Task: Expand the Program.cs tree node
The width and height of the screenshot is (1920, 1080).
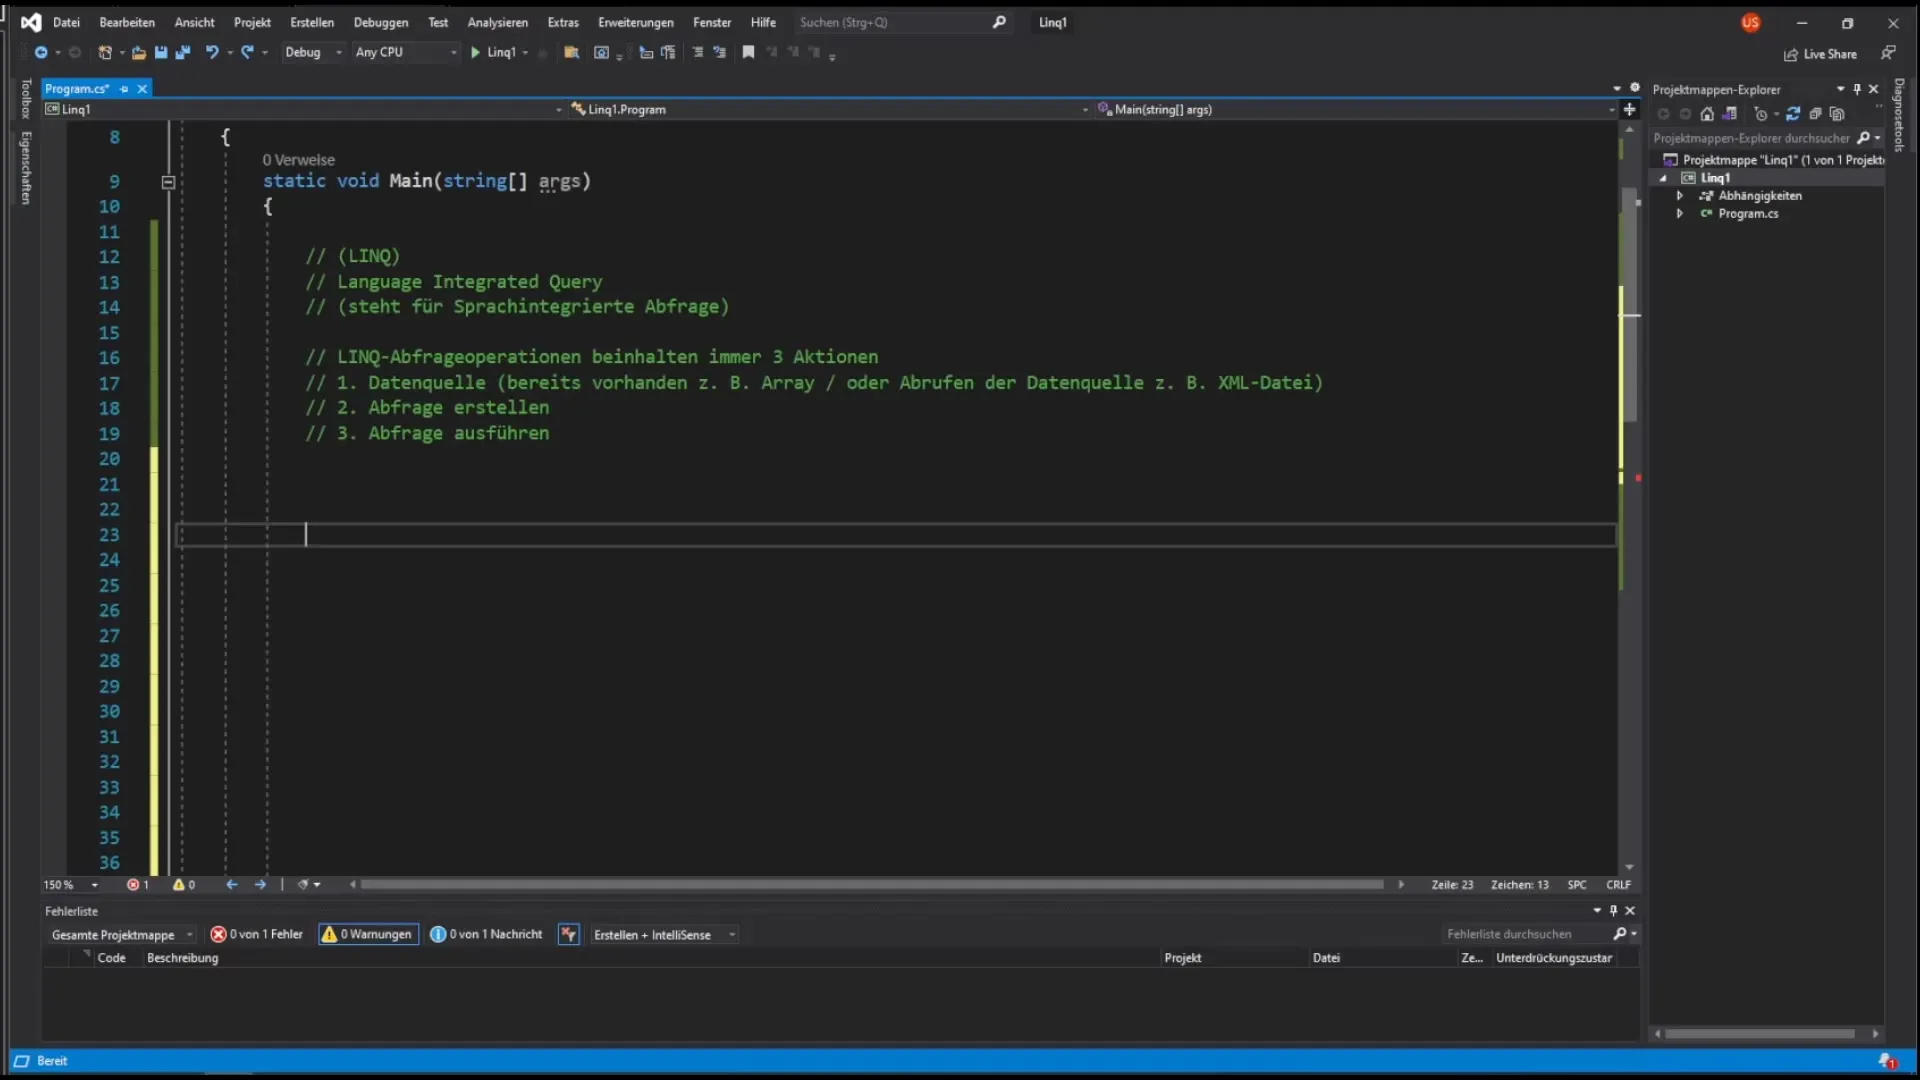Action: [1680, 214]
